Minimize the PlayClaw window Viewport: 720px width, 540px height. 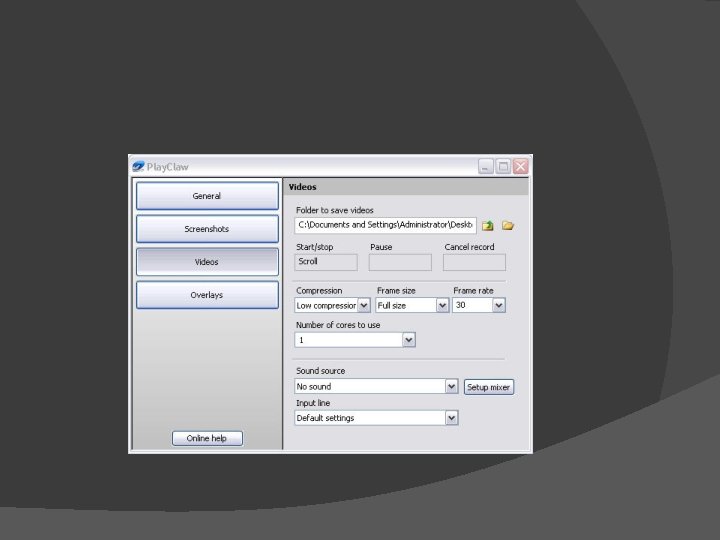pos(485,166)
